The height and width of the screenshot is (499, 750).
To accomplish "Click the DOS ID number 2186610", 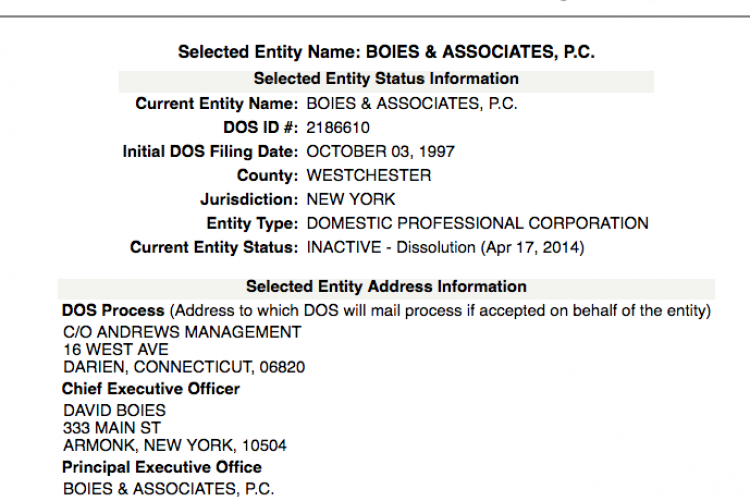I will 338,128.
